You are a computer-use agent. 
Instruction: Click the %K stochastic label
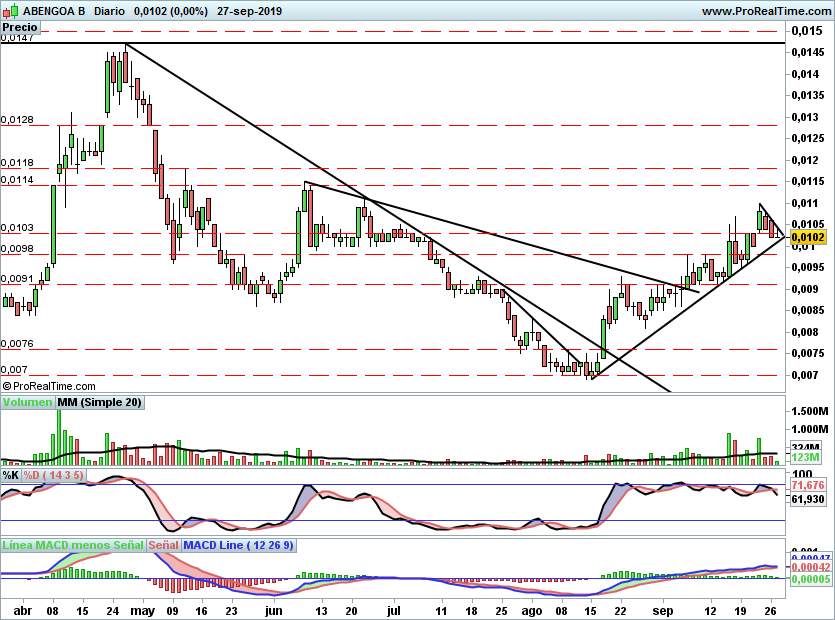coord(11,475)
